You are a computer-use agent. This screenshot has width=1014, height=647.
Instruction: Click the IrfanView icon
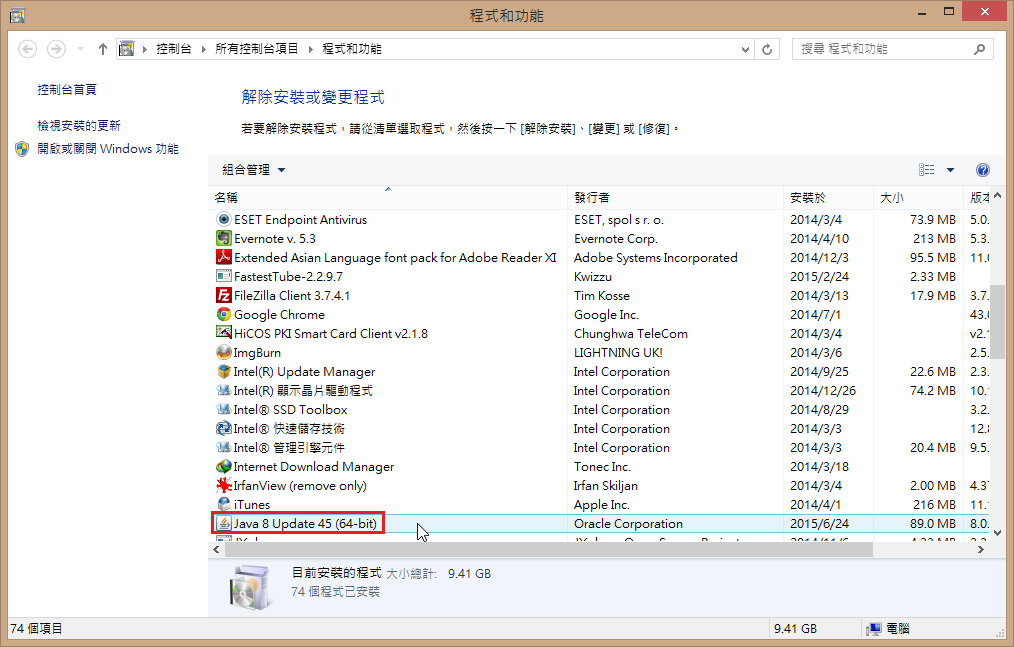224,485
